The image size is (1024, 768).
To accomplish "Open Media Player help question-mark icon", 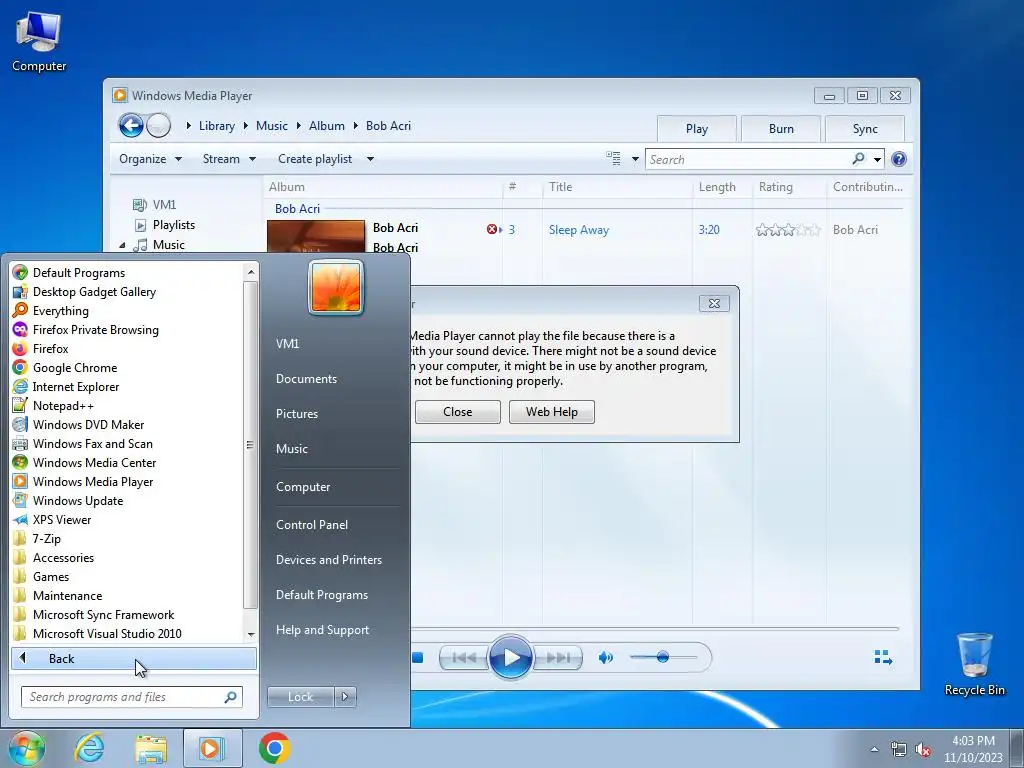I will (x=899, y=159).
